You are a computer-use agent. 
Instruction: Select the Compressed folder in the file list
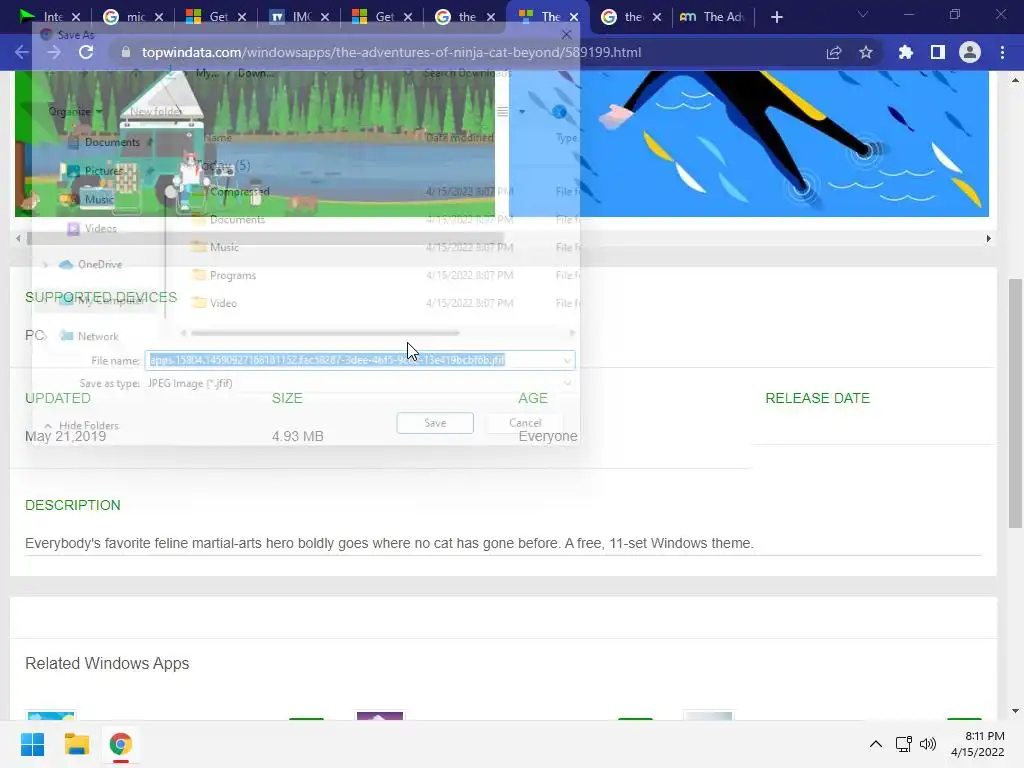pyautogui.click(x=240, y=191)
